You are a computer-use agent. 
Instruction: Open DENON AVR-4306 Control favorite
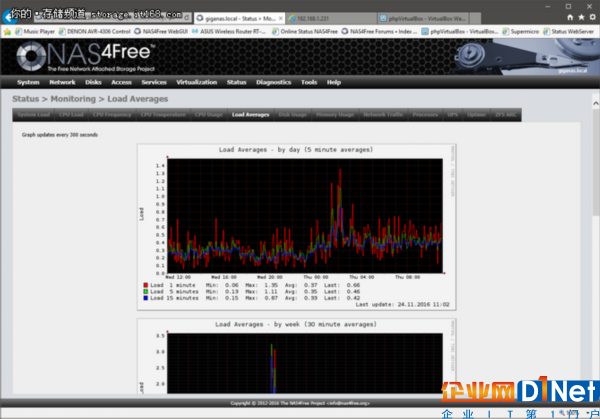pos(95,31)
